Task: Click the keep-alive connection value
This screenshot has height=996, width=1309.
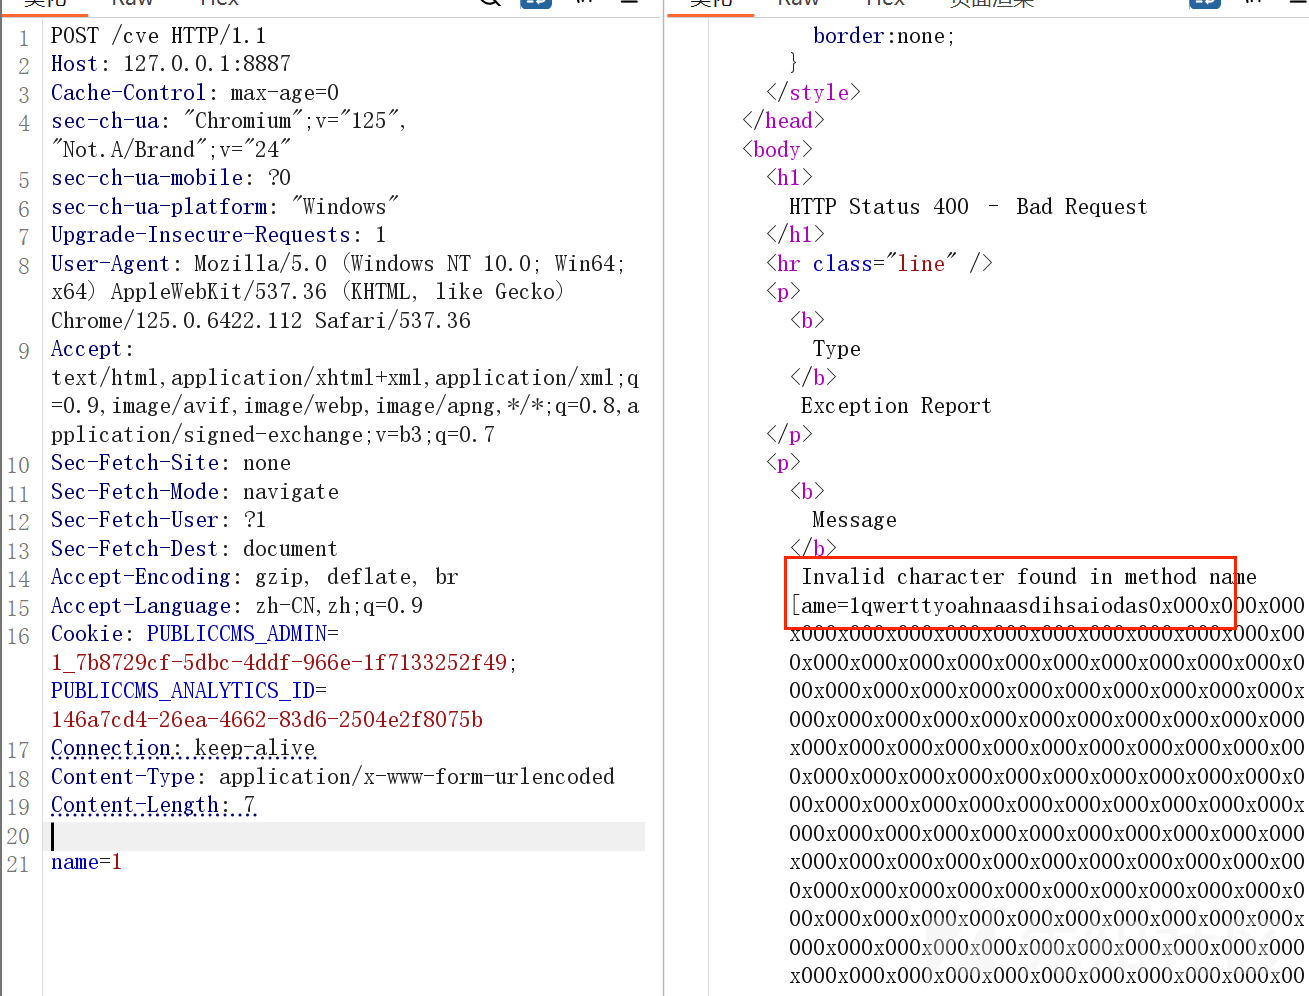Action: point(255,748)
